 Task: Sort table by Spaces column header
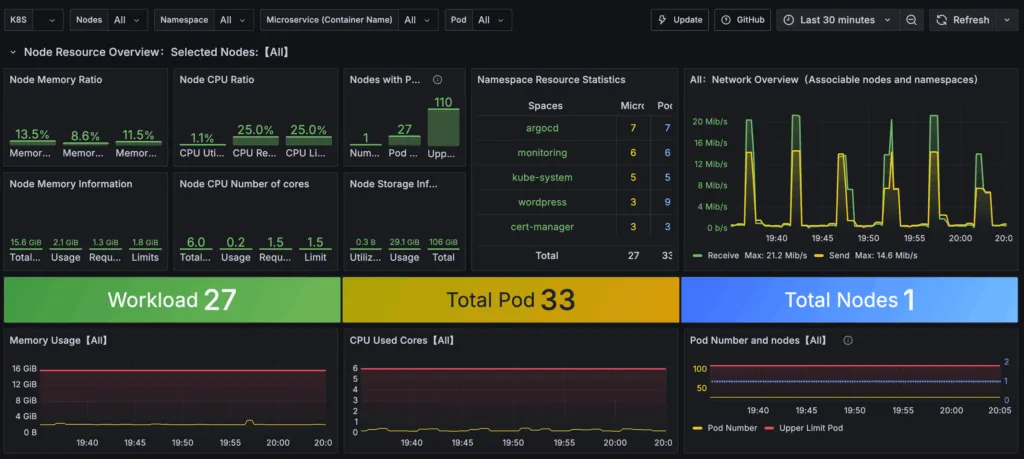tap(545, 105)
